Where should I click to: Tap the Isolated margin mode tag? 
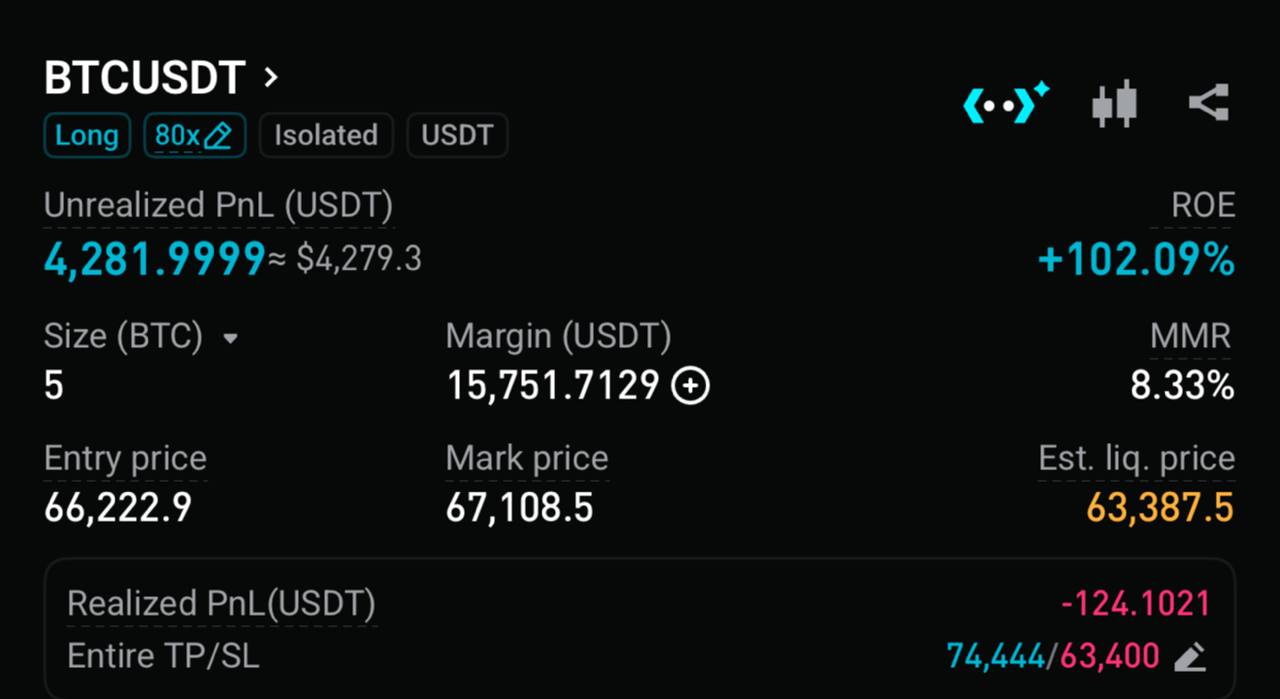tap(326, 136)
